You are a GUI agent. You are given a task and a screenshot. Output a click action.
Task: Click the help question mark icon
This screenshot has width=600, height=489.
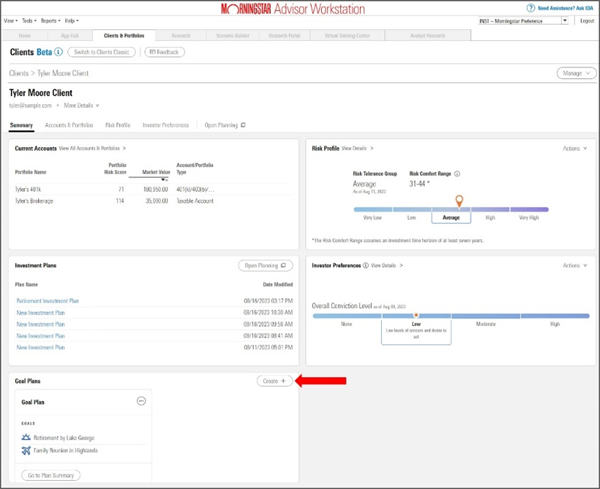pos(531,8)
